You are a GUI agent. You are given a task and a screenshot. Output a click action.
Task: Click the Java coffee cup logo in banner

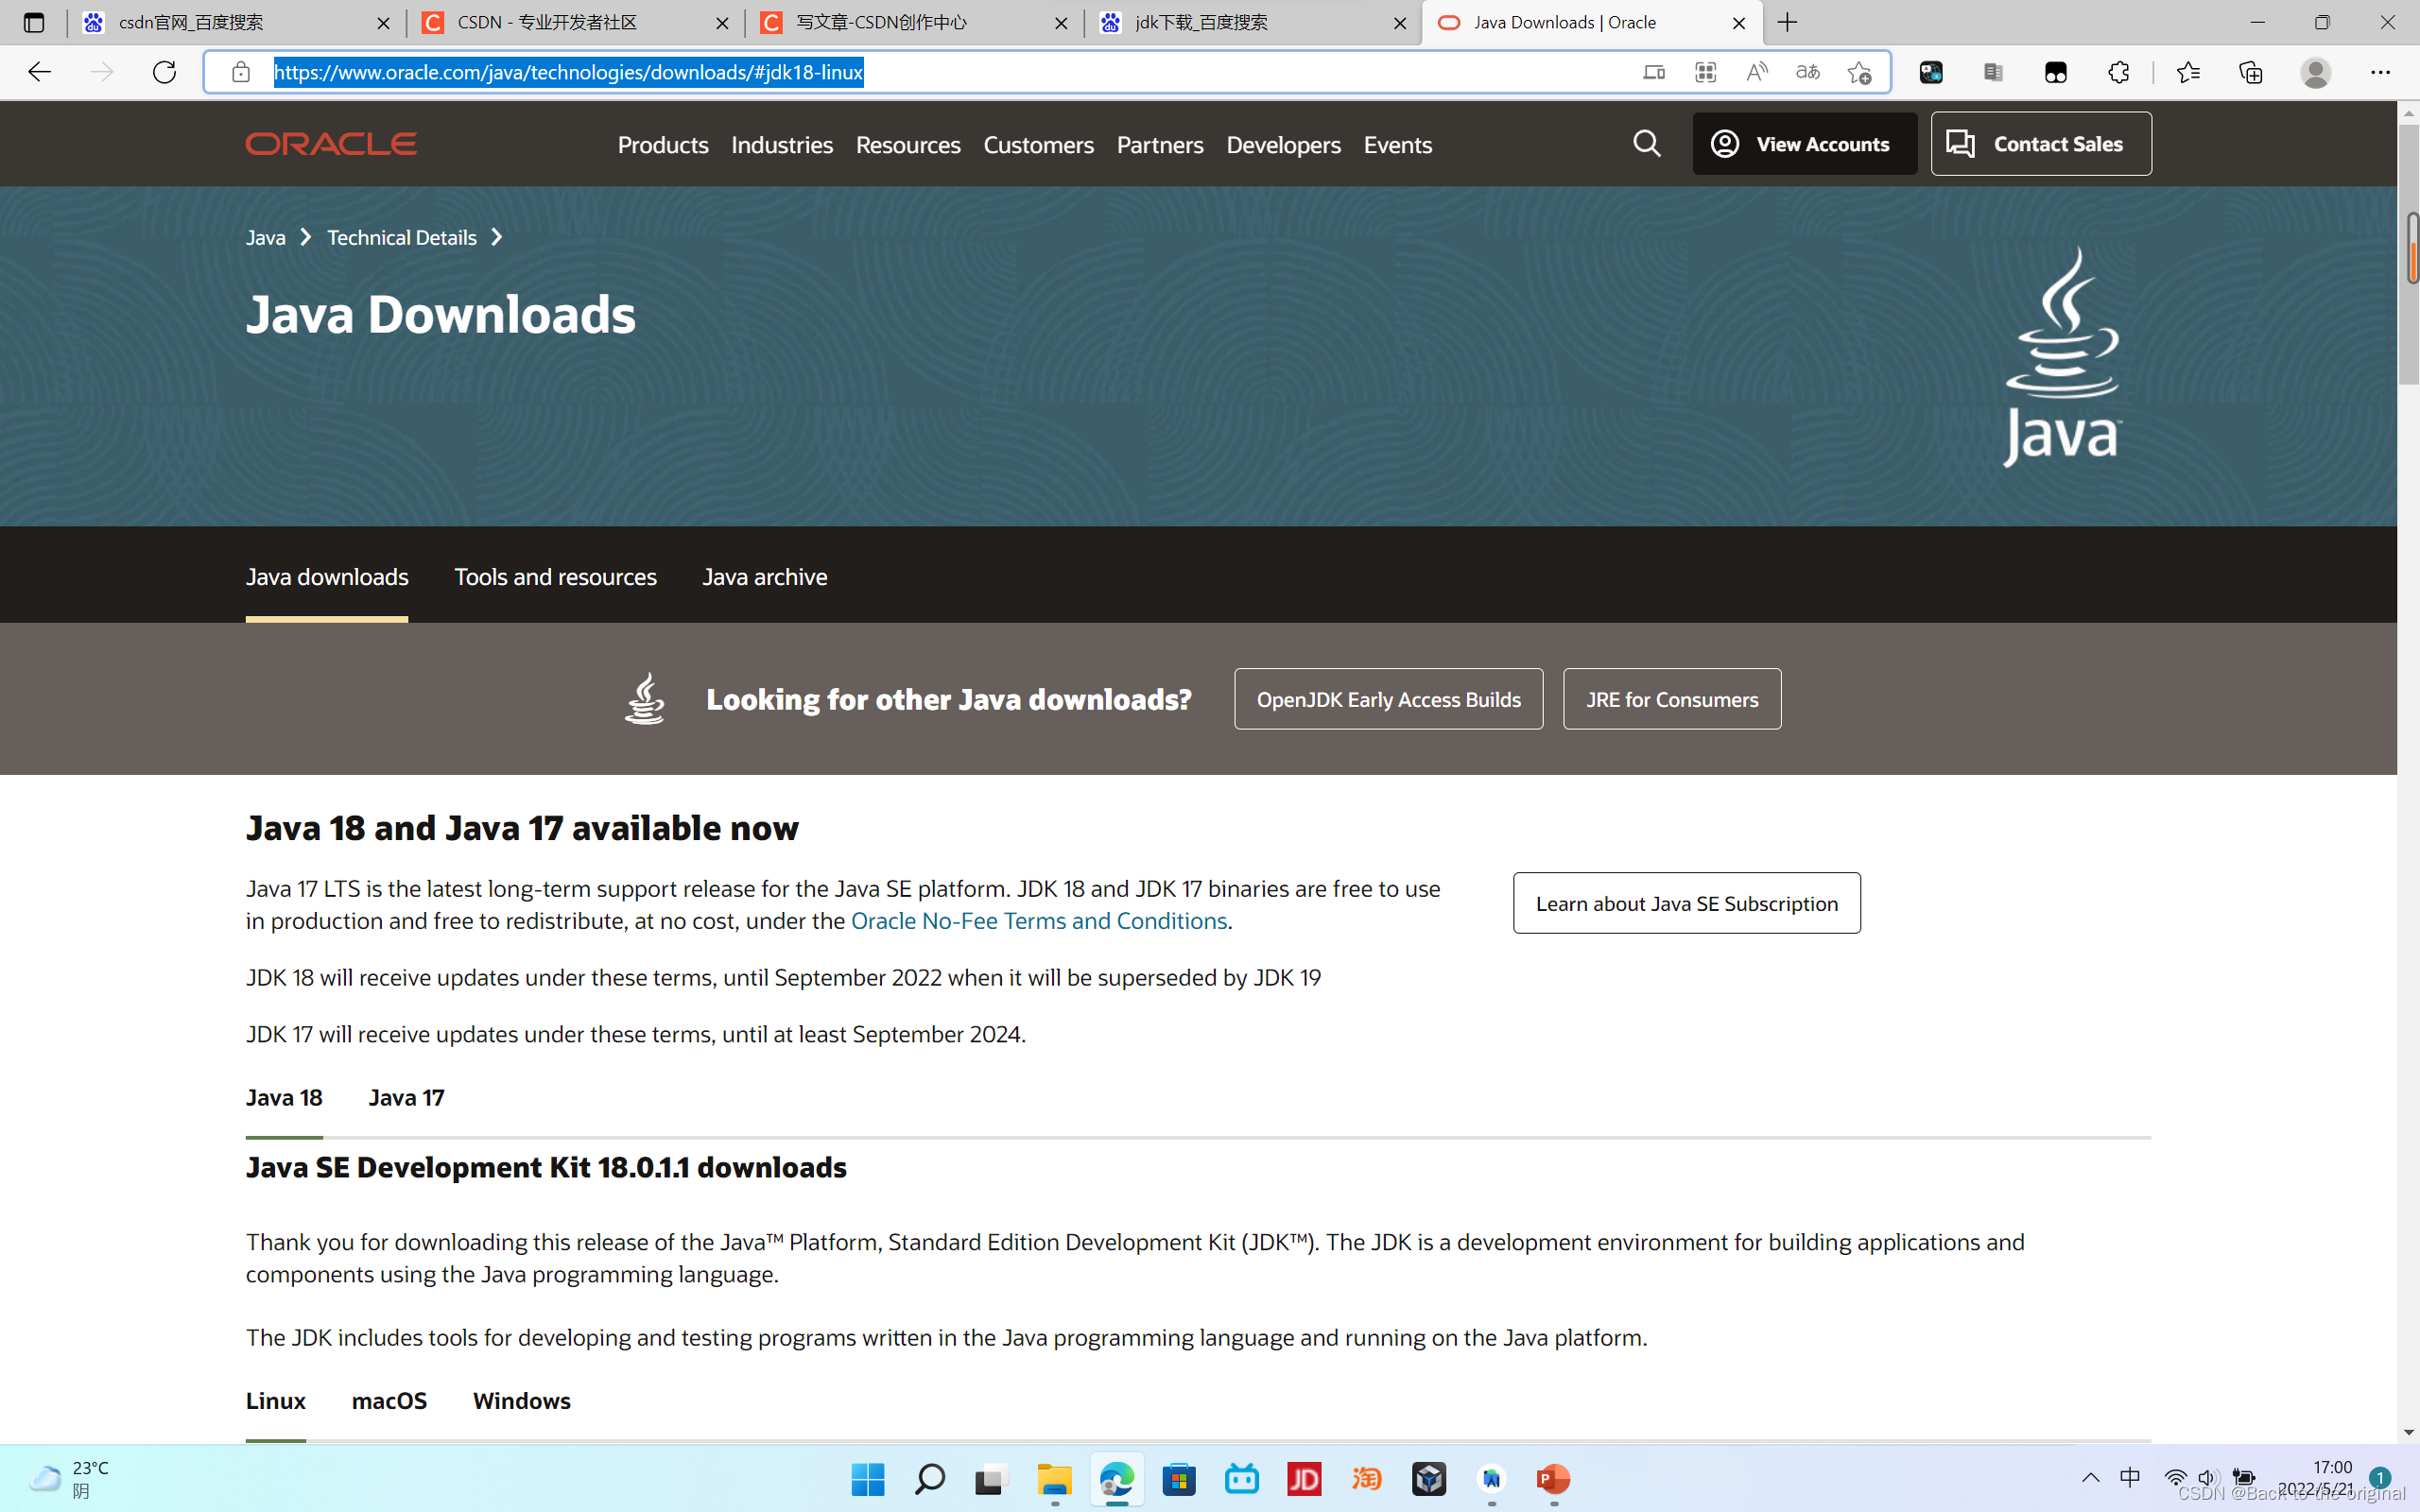pyautogui.click(x=2062, y=356)
